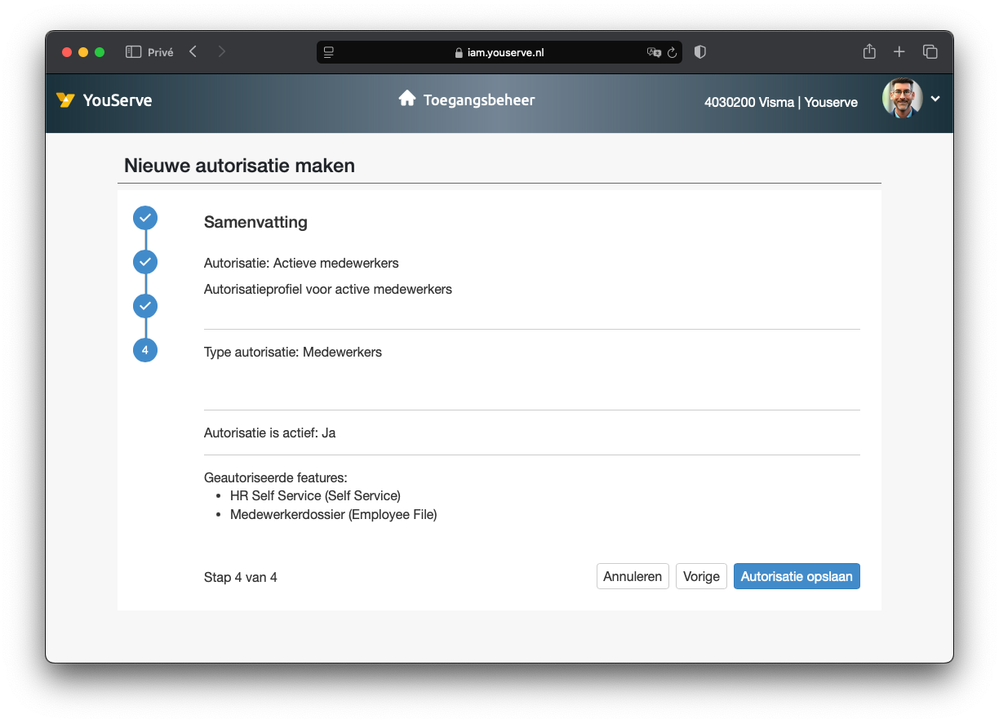
Task: Open a new browser tab
Action: (x=899, y=52)
